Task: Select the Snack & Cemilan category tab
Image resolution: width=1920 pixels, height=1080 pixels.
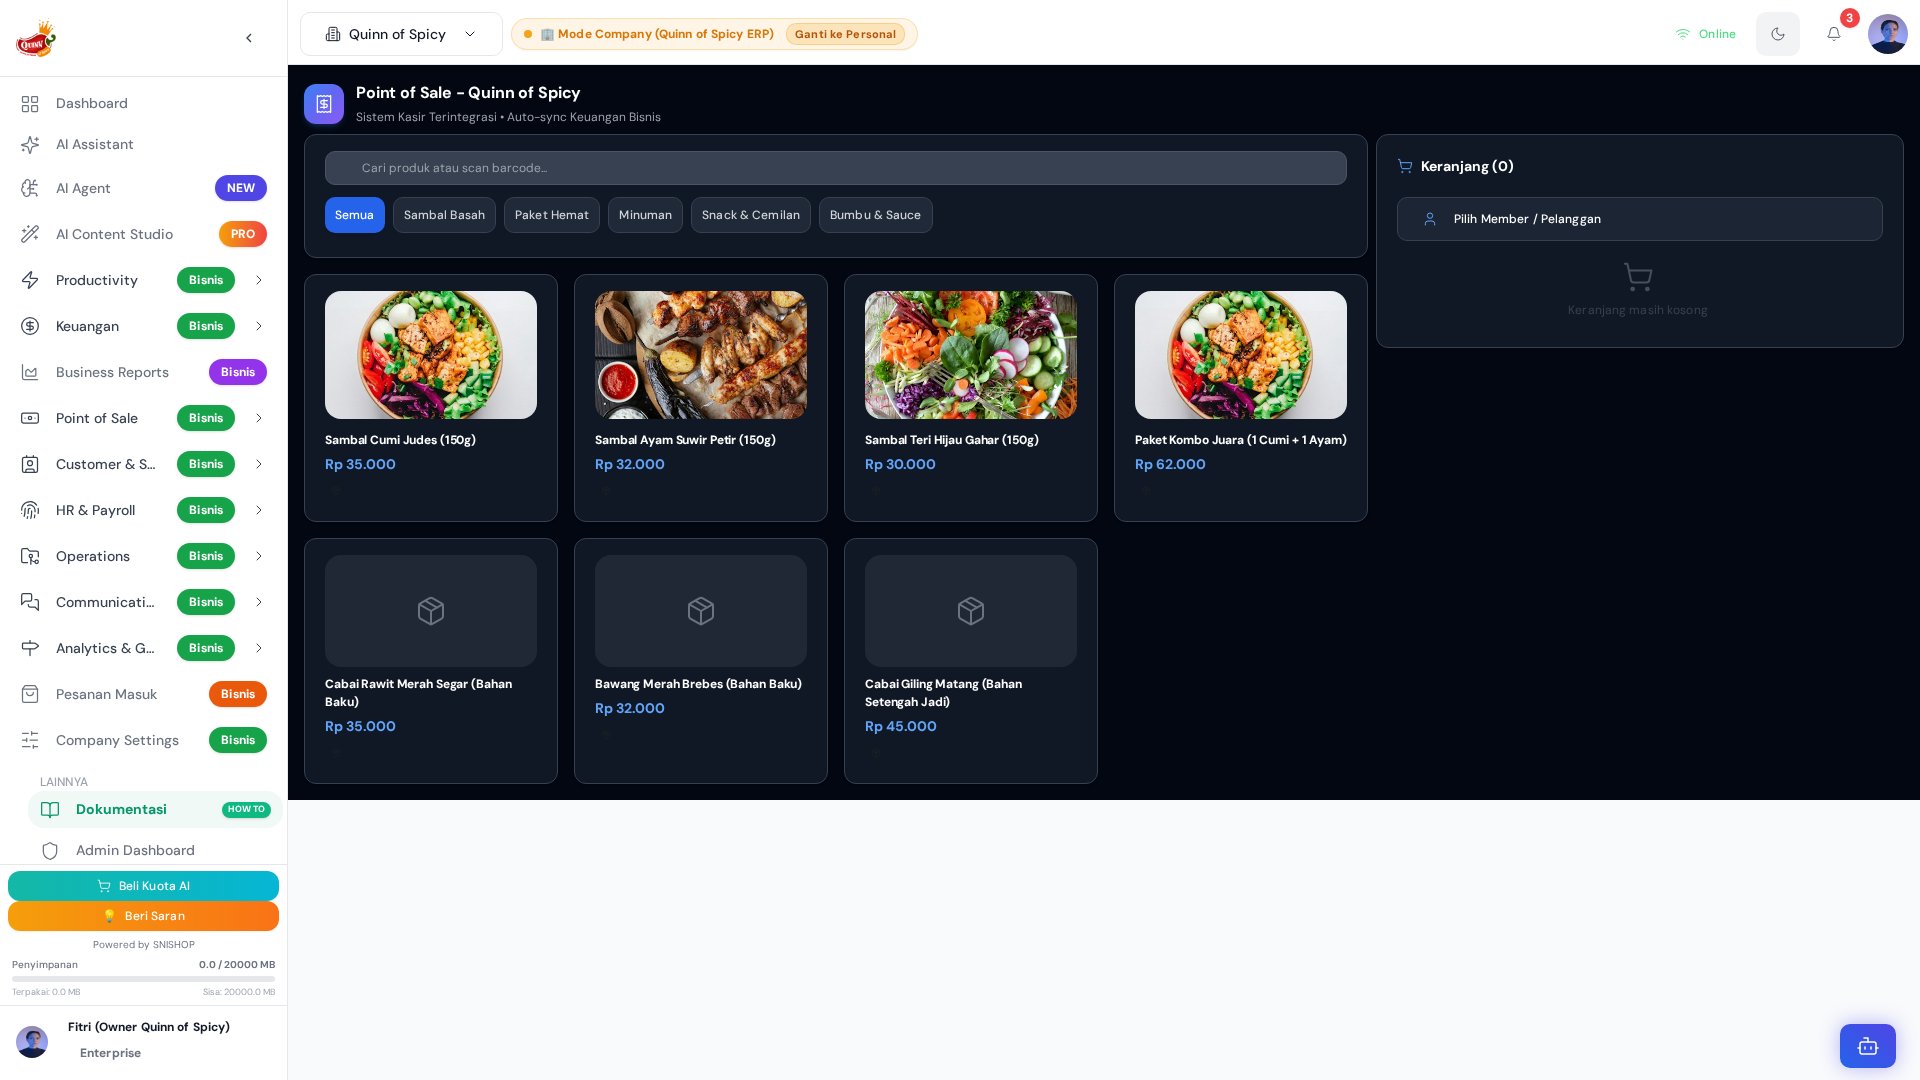Action: (x=751, y=215)
